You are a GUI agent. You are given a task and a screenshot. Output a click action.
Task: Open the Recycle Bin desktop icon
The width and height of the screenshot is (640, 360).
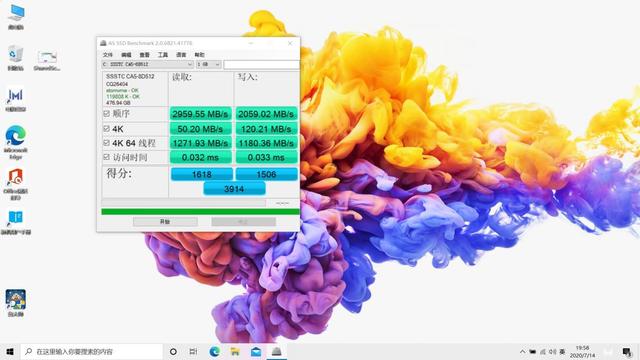(x=16, y=57)
